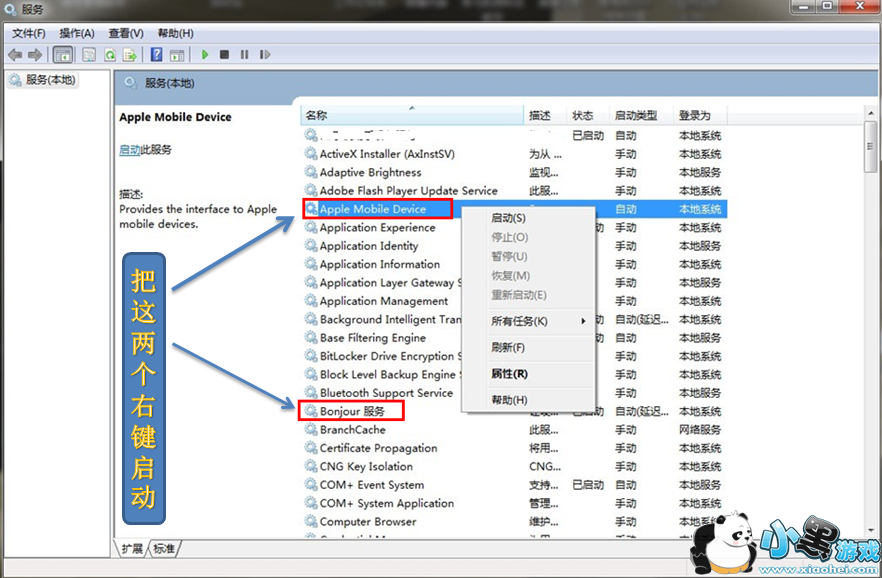The width and height of the screenshot is (882, 578).
Task: Expand 所有任务(K) submenu arrow
Action: coord(583,321)
